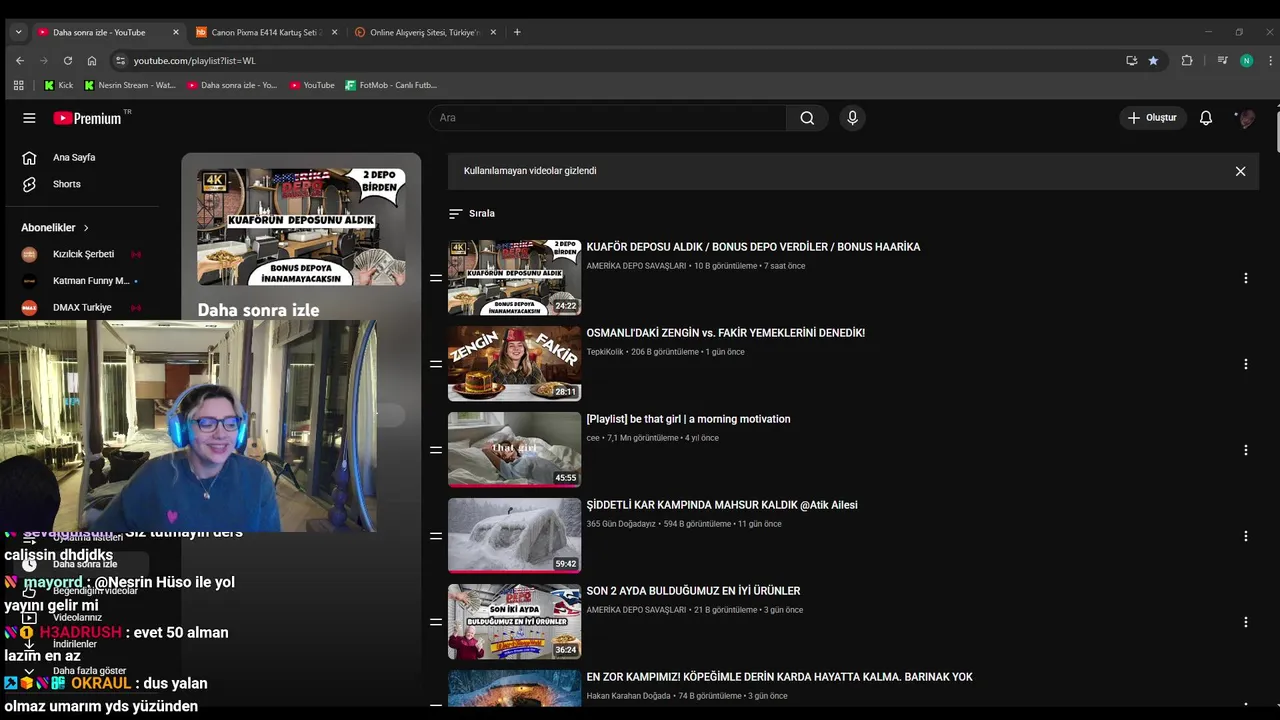
Task: Click the browser home button
Action: 92,60
